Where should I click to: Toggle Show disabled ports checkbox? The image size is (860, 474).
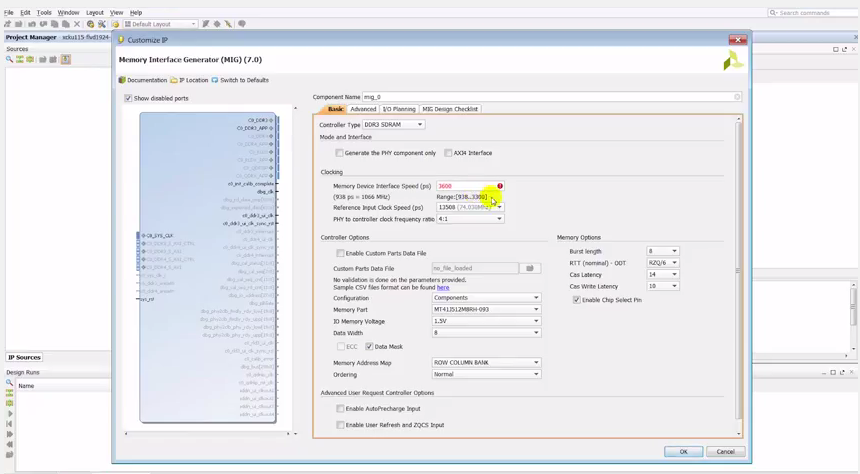[128, 98]
